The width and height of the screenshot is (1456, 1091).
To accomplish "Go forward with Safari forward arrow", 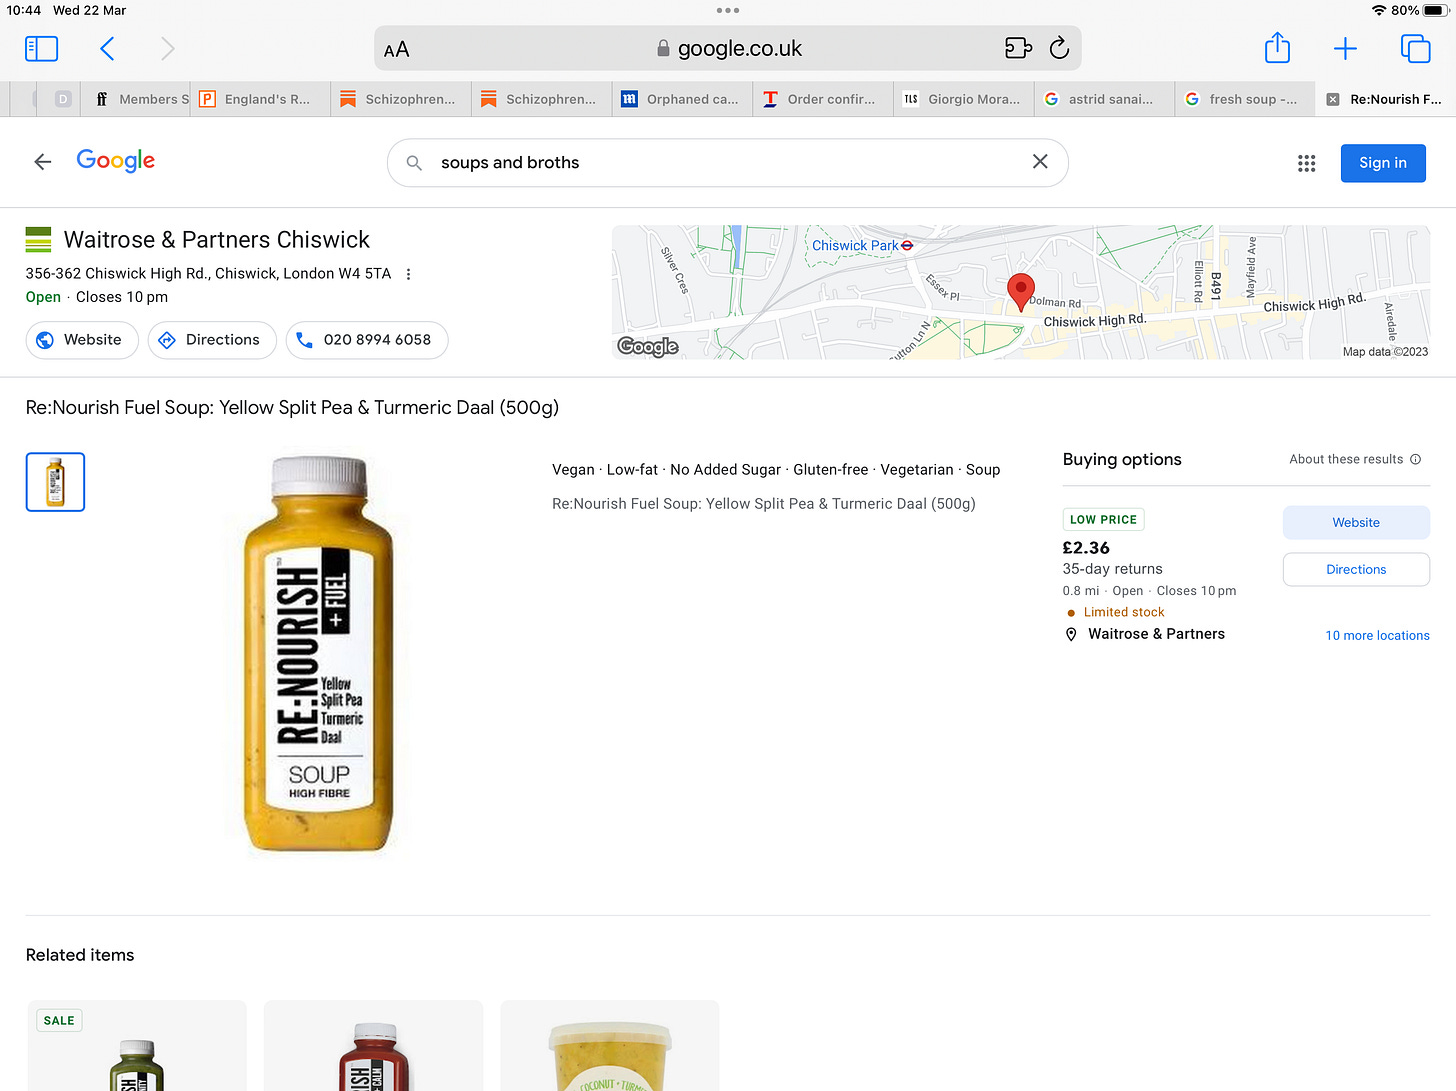I will coord(167,48).
